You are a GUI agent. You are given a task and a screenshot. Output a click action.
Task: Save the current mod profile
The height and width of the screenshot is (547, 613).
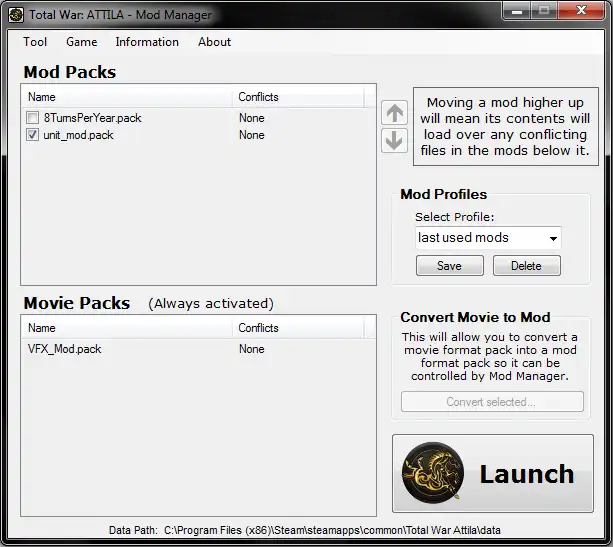point(450,266)
